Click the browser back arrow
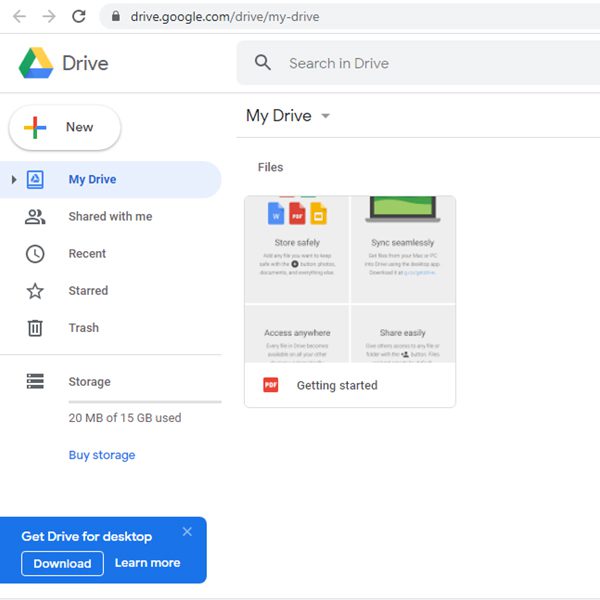The height and width of the screenshot is (600, 600). pyautogui.click(x=19, y=16)
